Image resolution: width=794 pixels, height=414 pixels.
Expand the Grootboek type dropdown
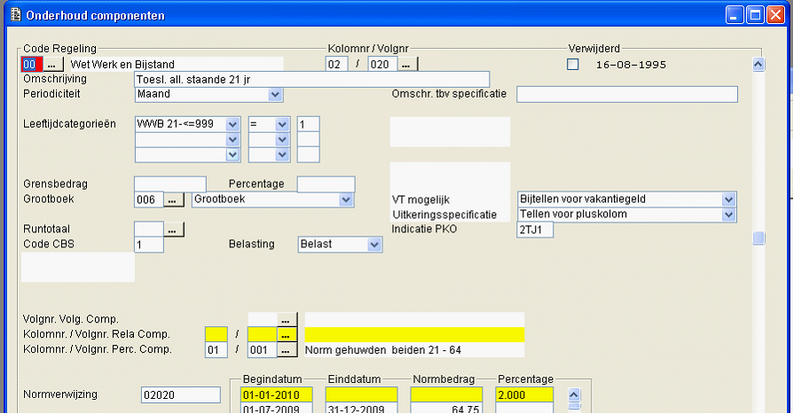tap(346, 199)
